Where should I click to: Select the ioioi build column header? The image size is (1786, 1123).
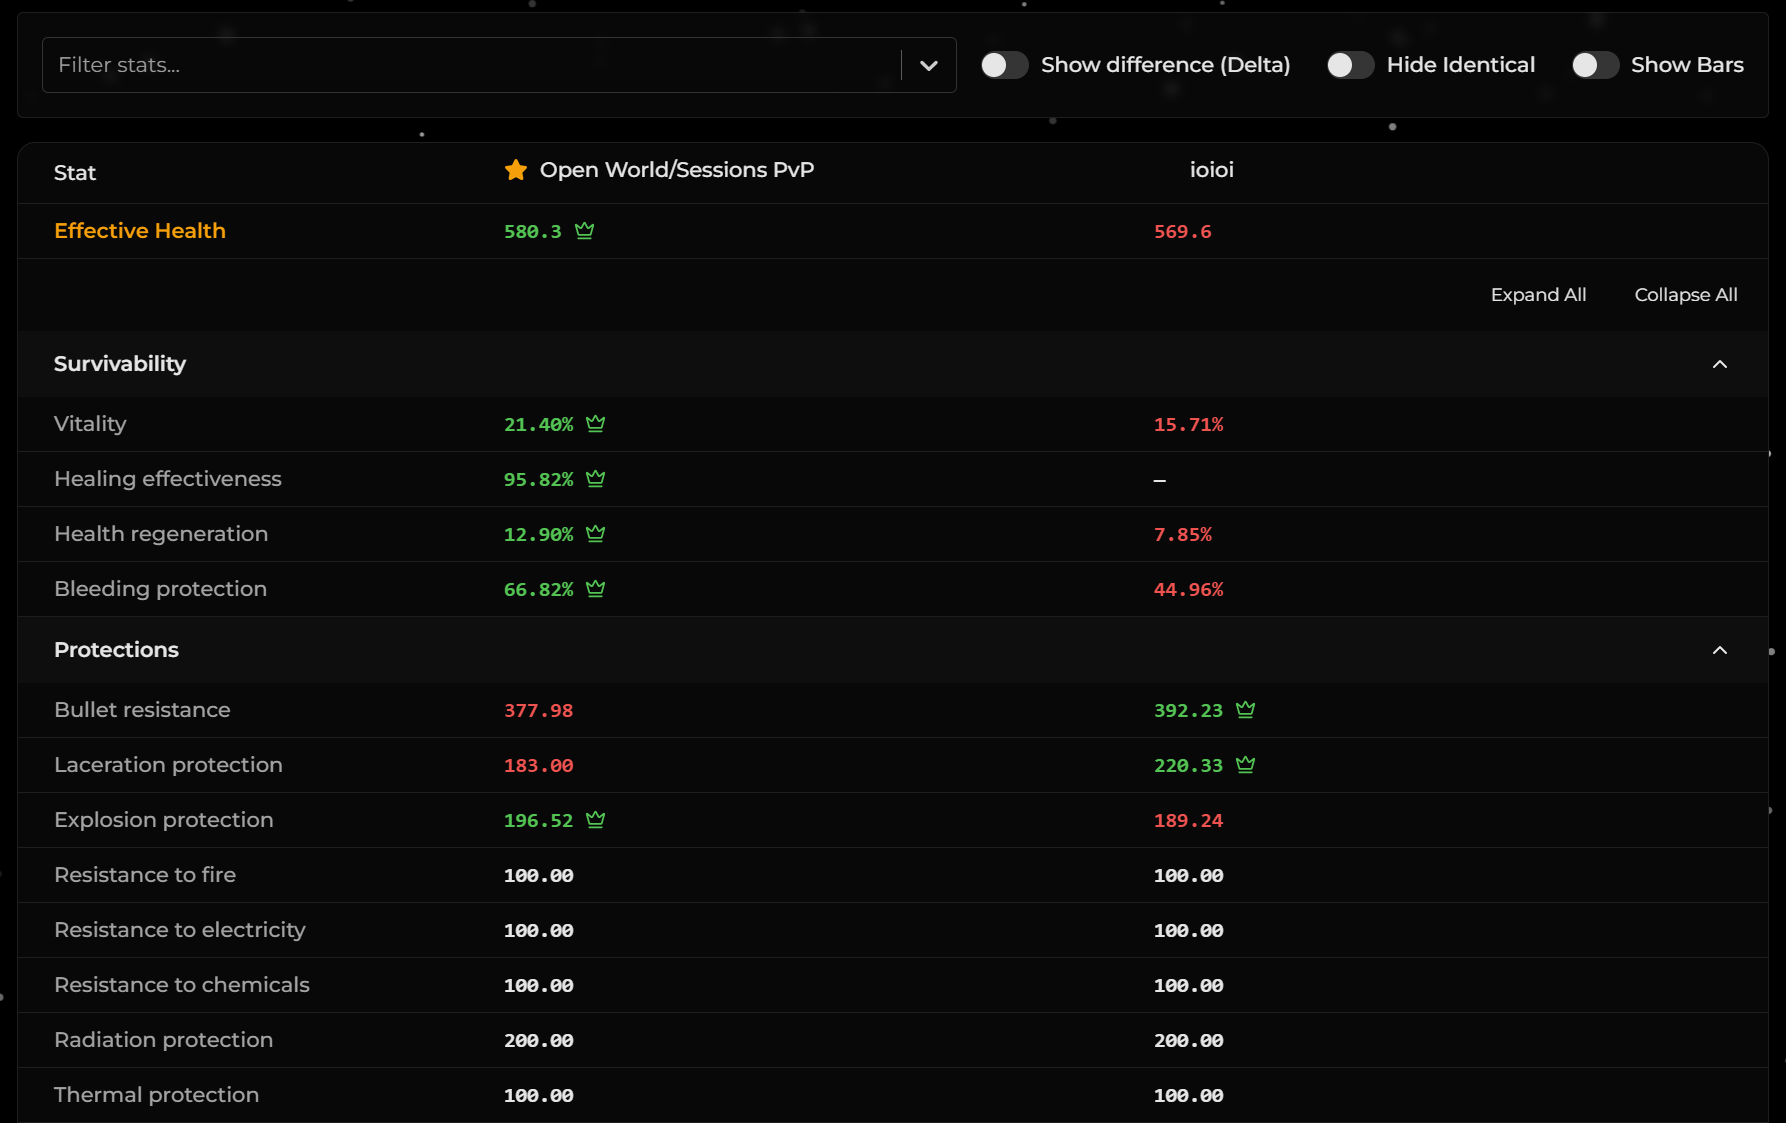tap(1211, 170)
